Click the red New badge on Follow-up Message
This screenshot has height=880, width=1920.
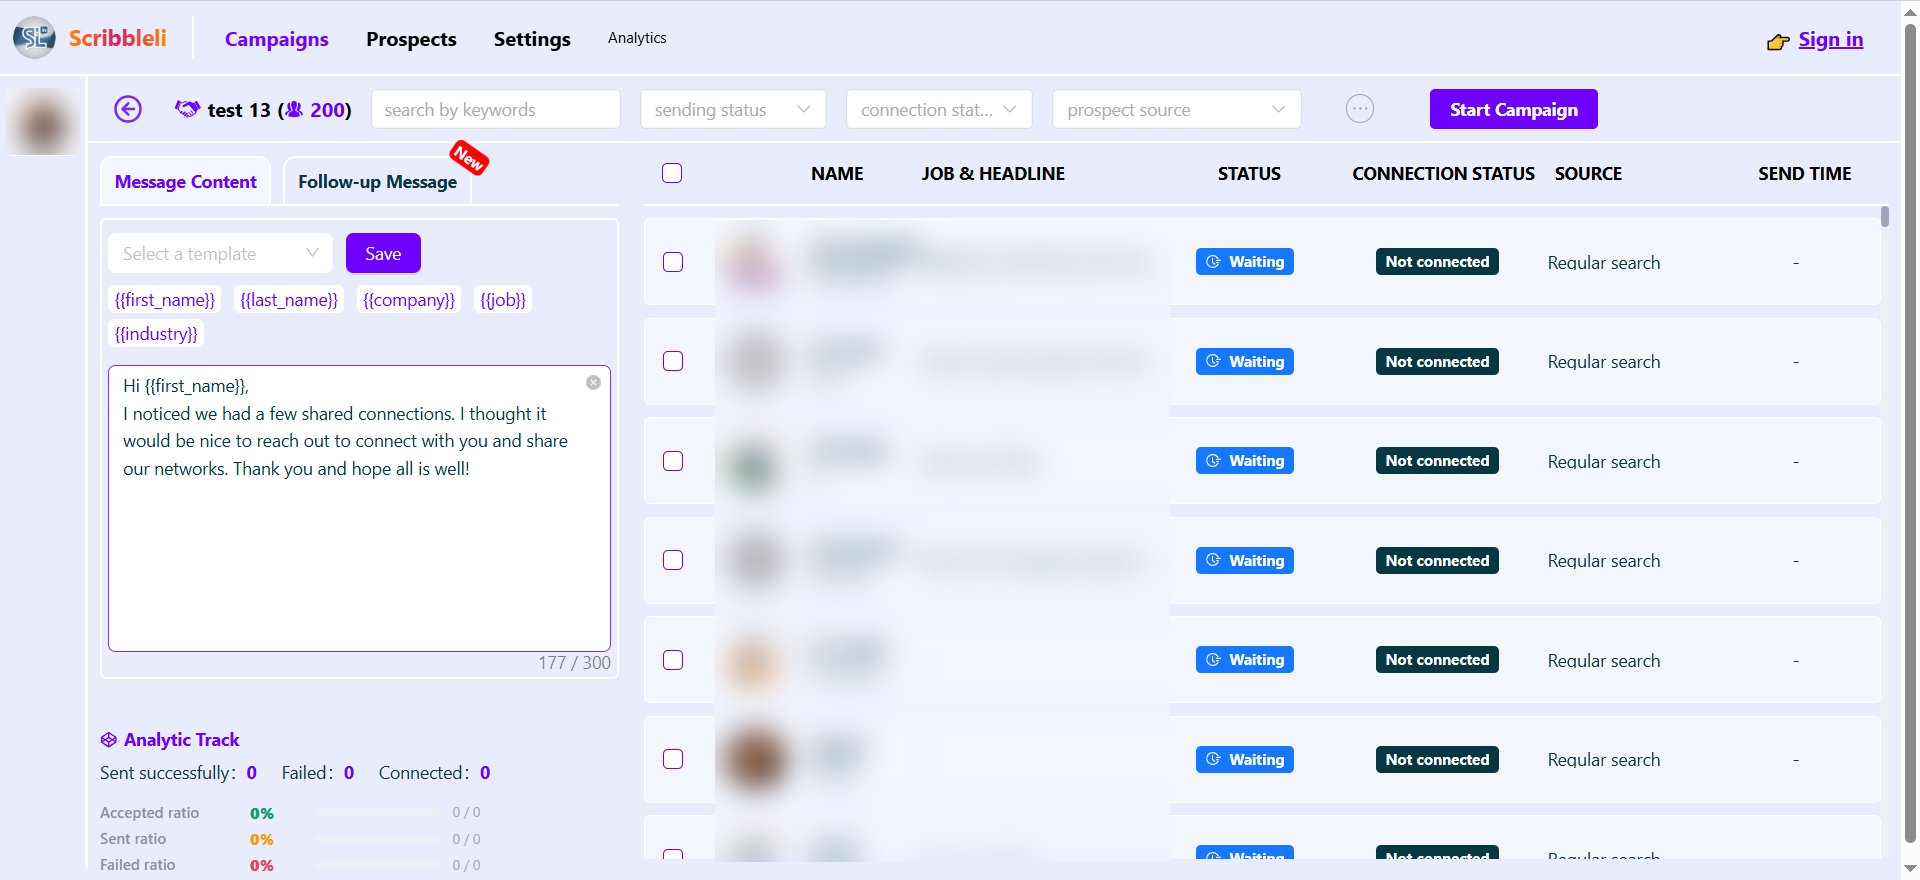click(468, 157)
